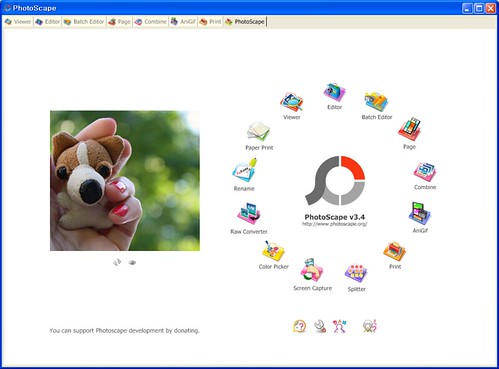Viewport: 499px width, 369px height.
Task: Switch to the AniGif tab in top bar
Action: pos(183,22)
